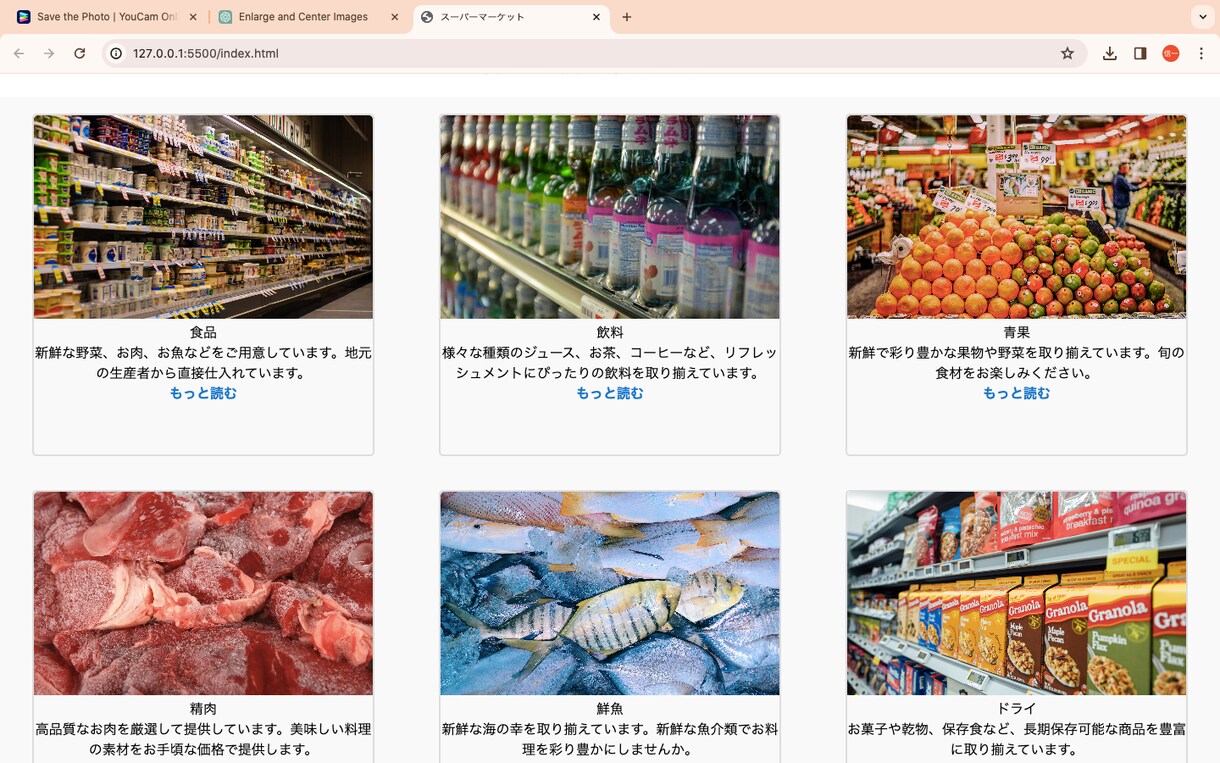Screen dimensions: 1220x763
Task: Click the 青果 card title
Action: [1016, 332]
